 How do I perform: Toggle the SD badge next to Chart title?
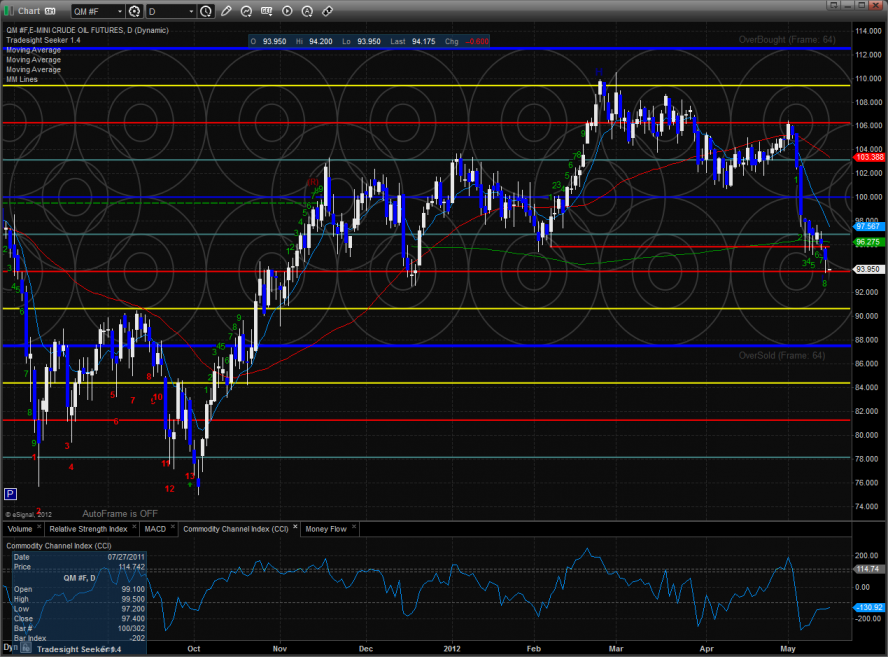click(50, 12)
